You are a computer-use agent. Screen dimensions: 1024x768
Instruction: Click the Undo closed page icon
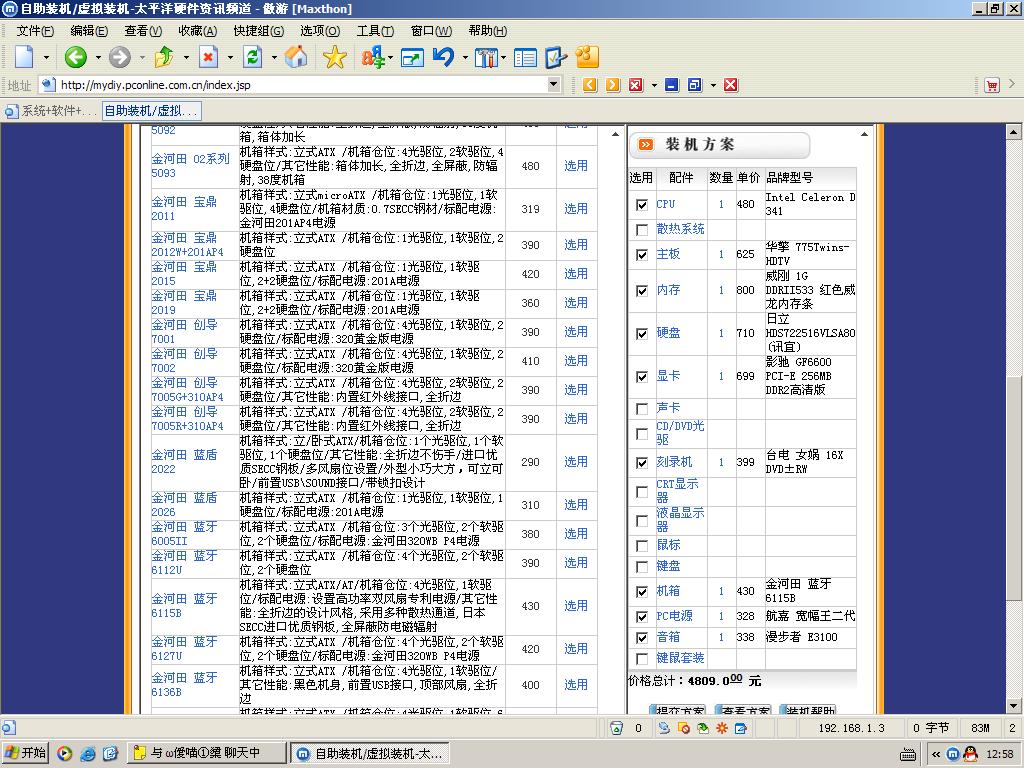point(443,58)
